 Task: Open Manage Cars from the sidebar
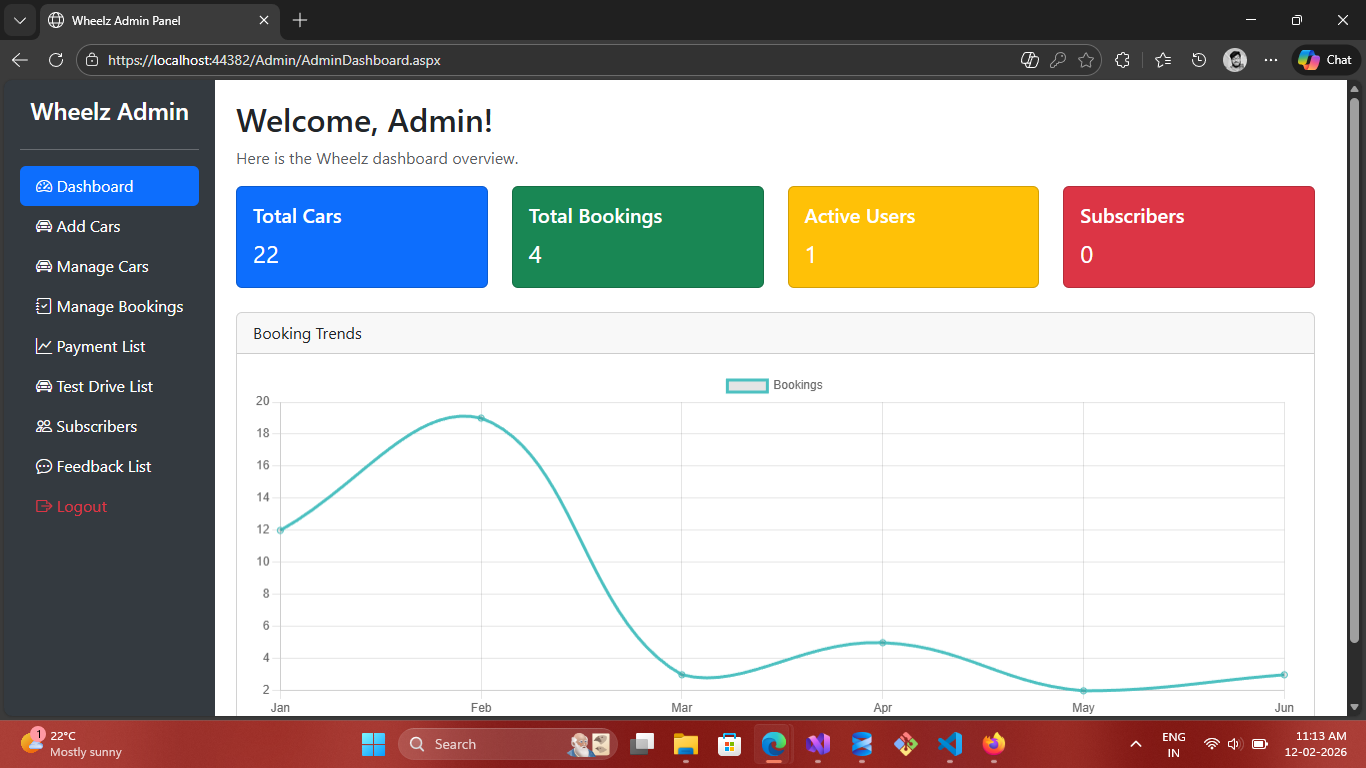pos(102,267)
